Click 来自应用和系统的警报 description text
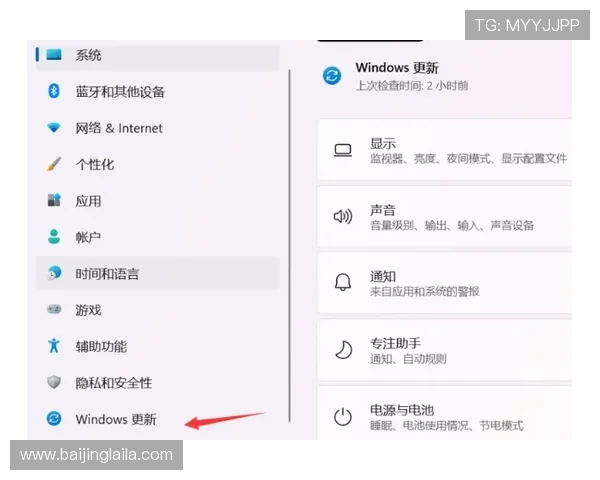Screen dimensions: 600x480 click(x=425, y=292)
